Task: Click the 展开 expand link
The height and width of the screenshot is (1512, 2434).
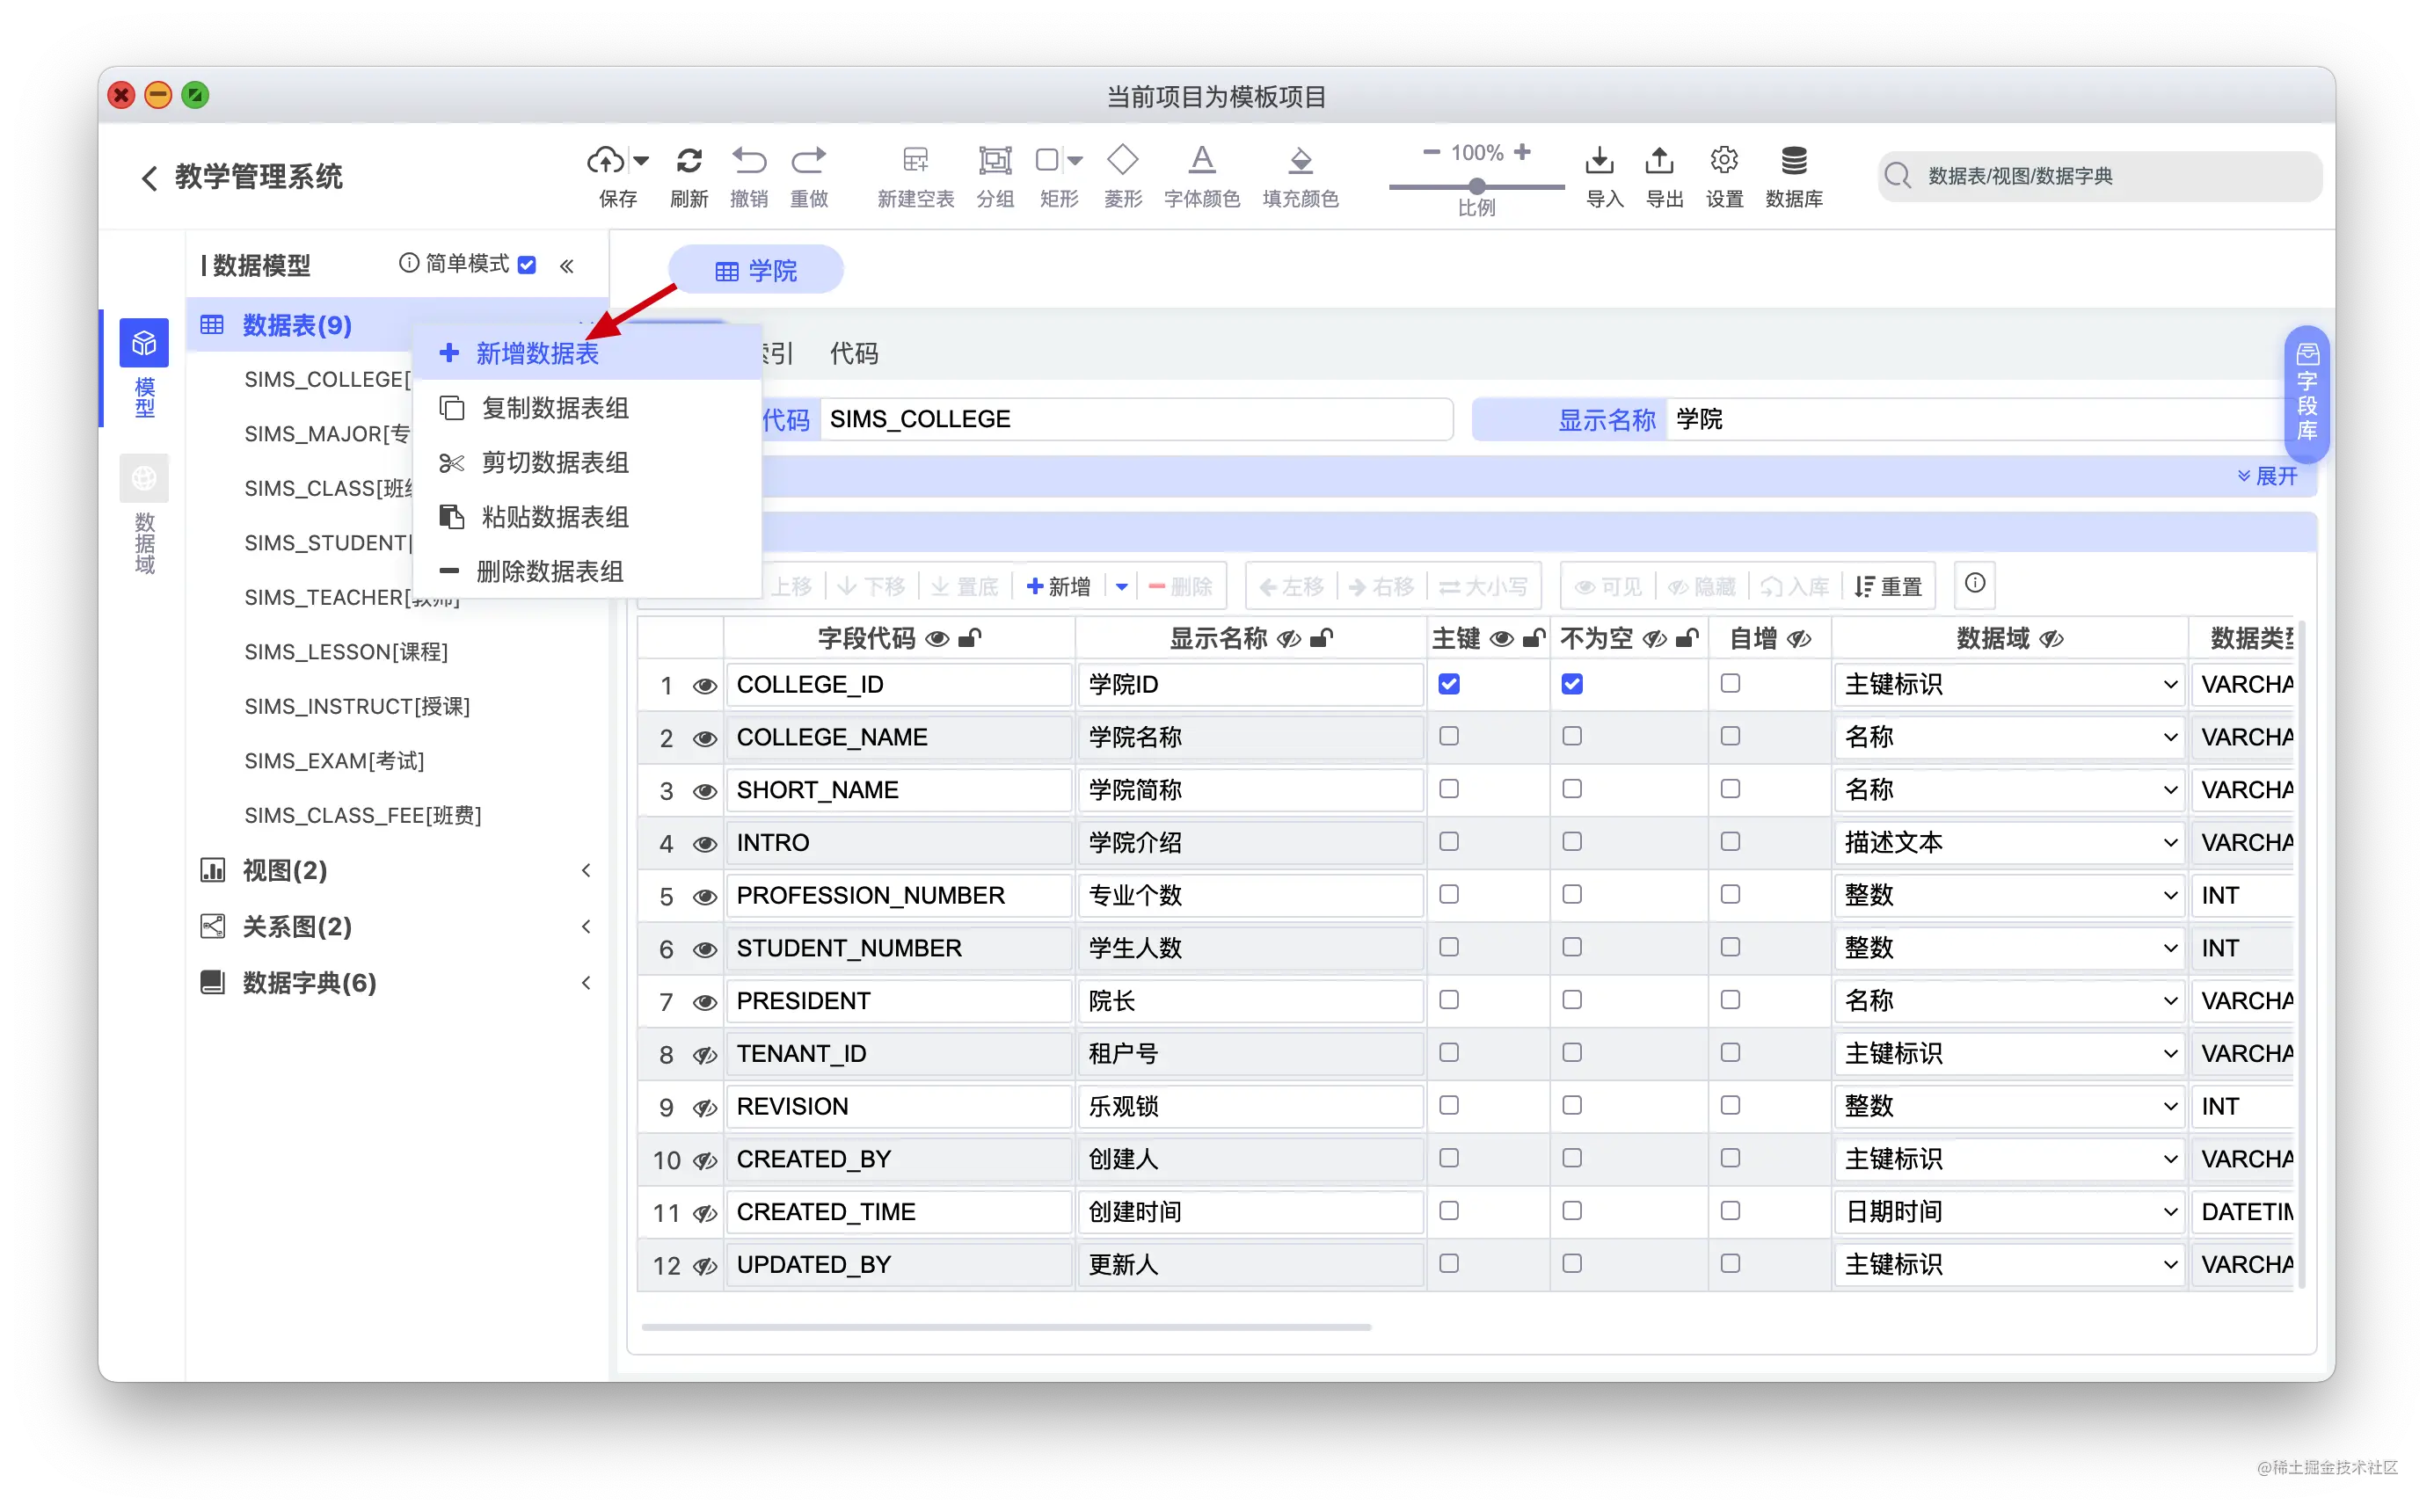Action: coord(2269,476)
